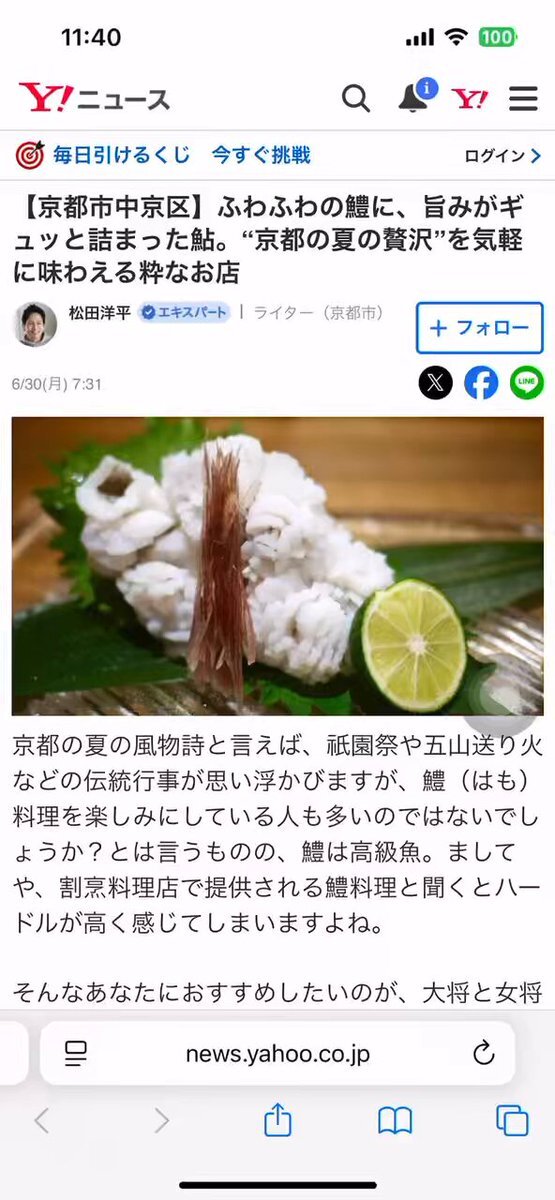This screenshot has width=555, height=1200.
Task: Tap the red Yahoo! logo icon
Action: tap(469, 98)
